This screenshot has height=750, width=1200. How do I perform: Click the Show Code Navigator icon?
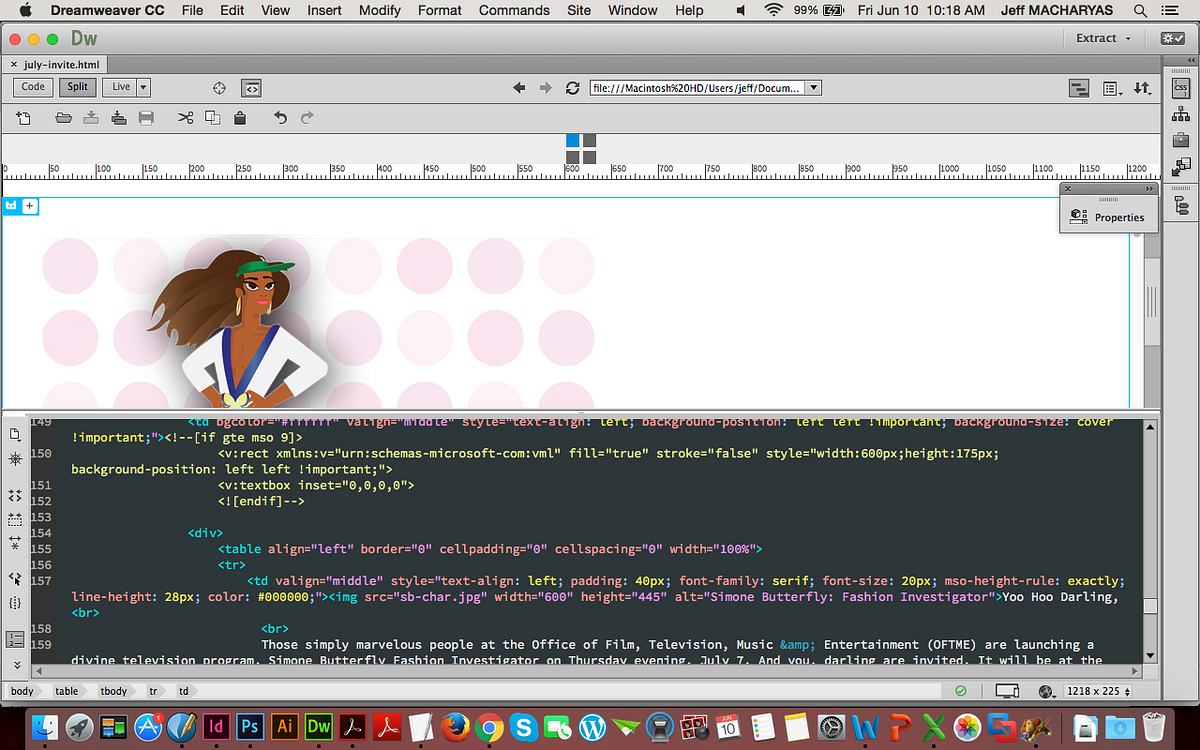[15, 458]
